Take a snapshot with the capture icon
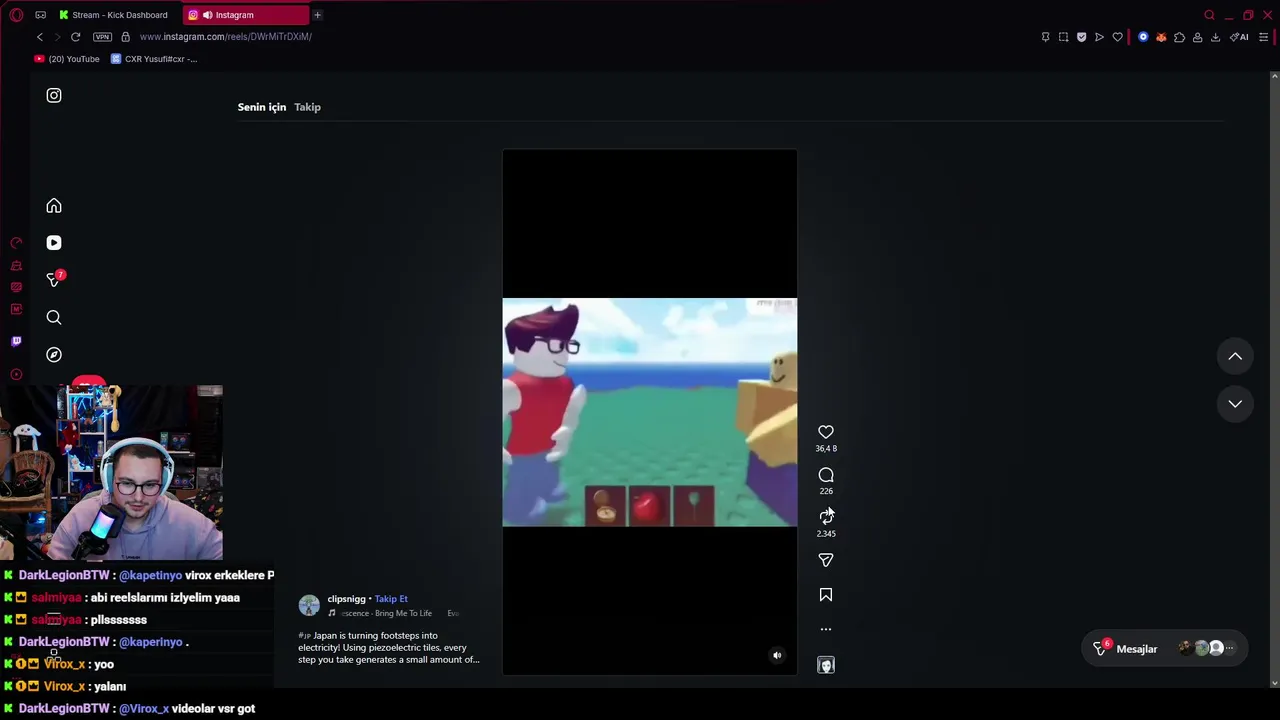 (x=1064, y=37)
